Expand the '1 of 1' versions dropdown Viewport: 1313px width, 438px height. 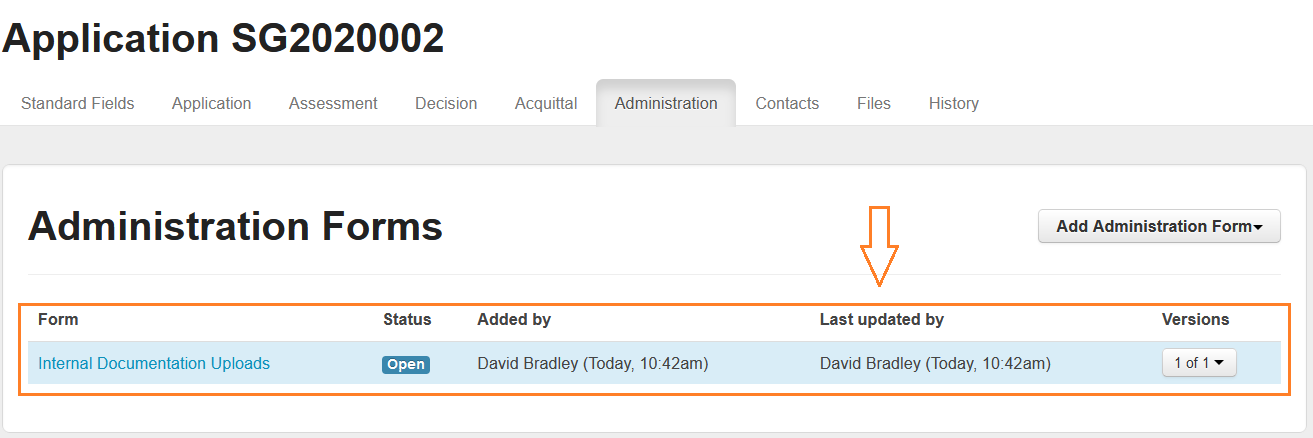click(1199, 363)
